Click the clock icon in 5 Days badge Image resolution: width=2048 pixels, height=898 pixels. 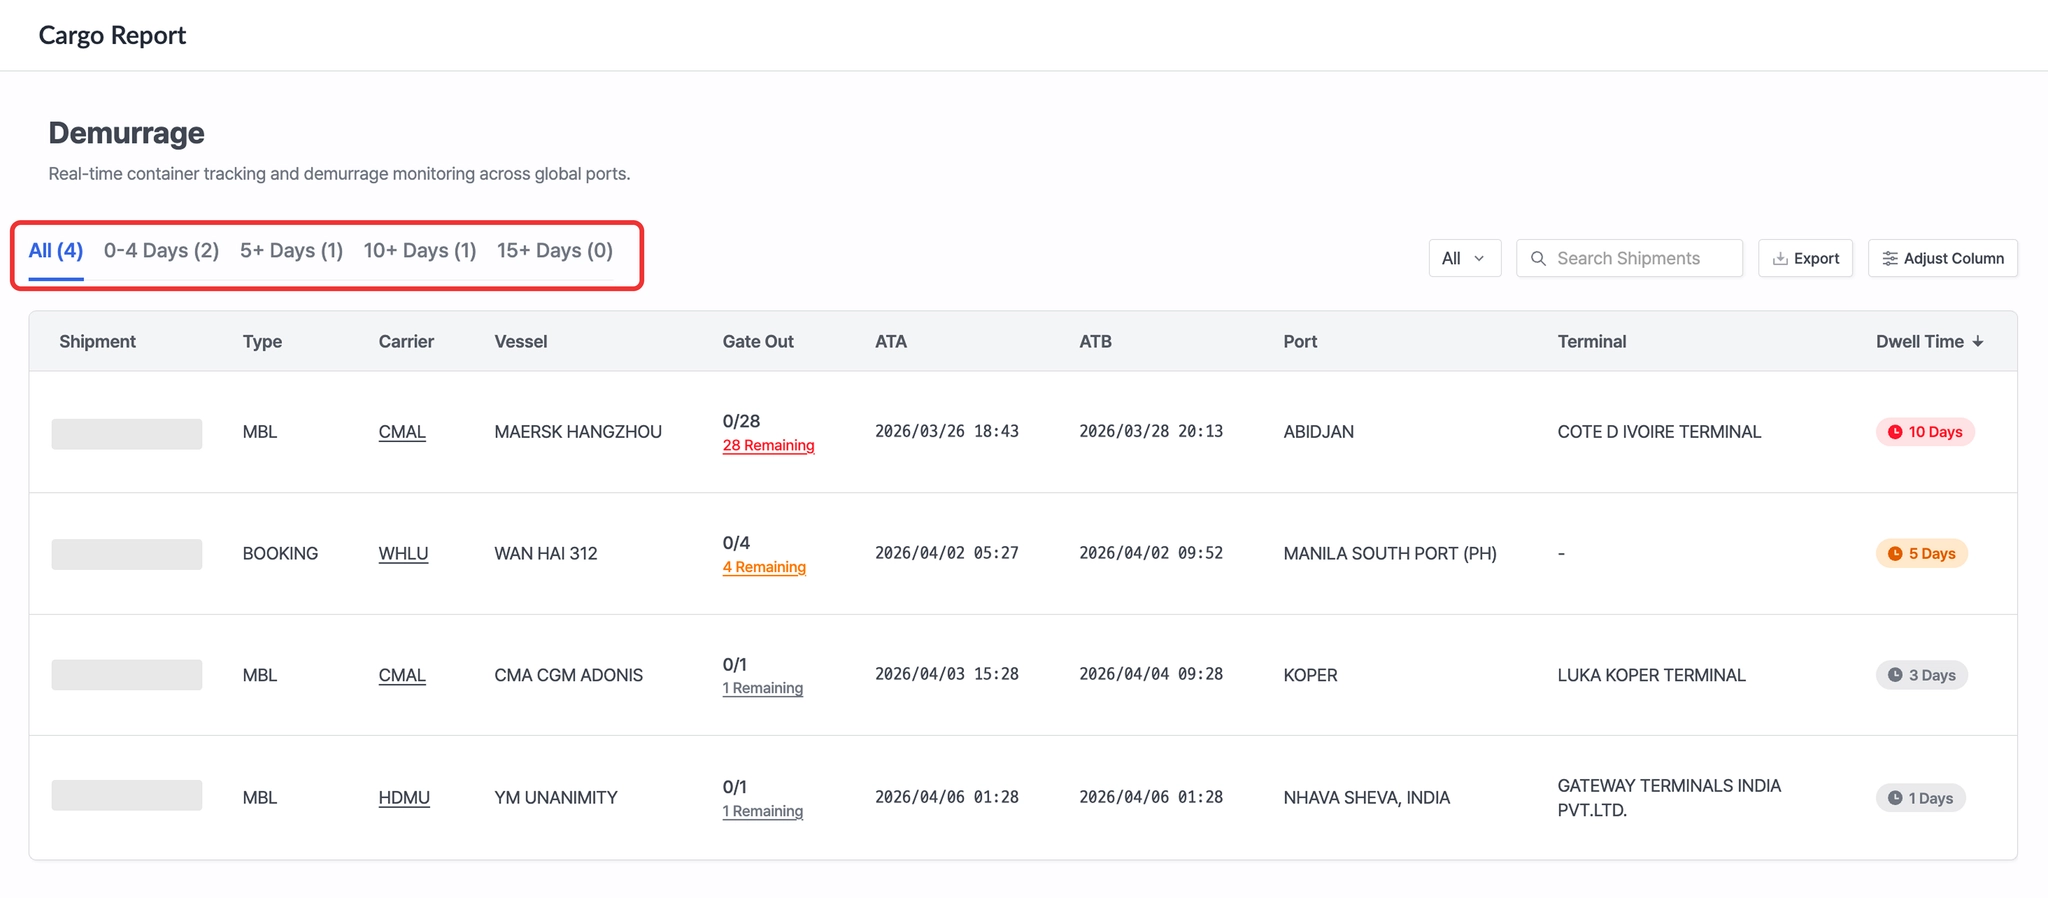pyautogui.click(x=1894, y=553)
